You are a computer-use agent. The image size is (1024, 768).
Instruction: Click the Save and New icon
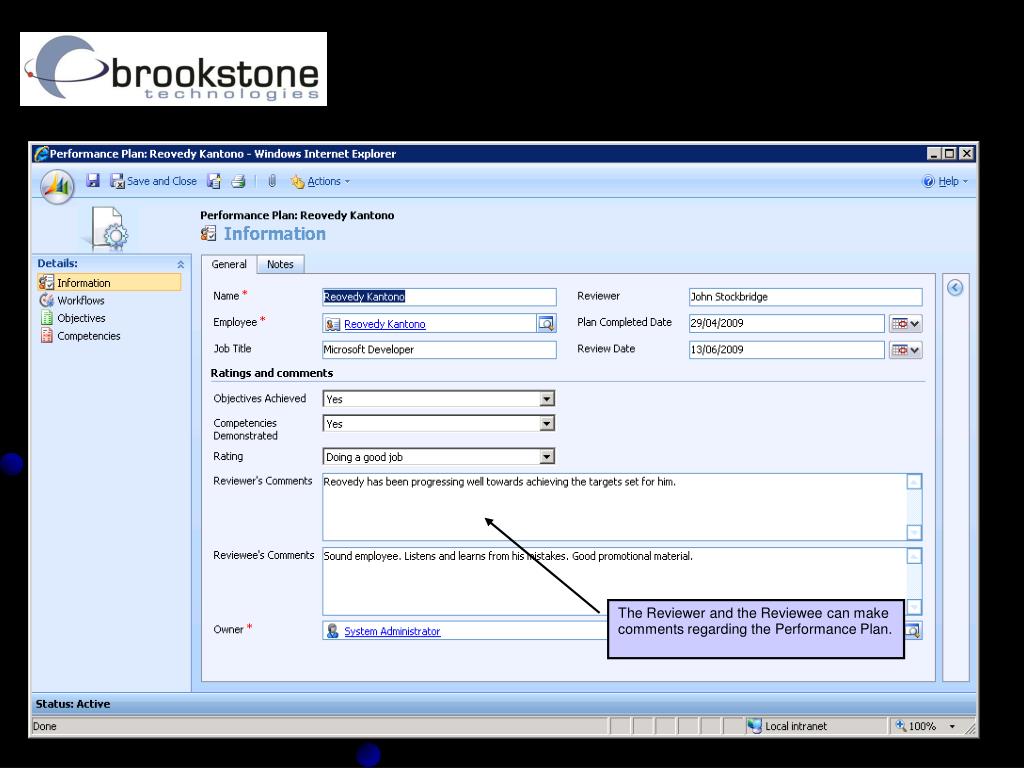point(214,181)
